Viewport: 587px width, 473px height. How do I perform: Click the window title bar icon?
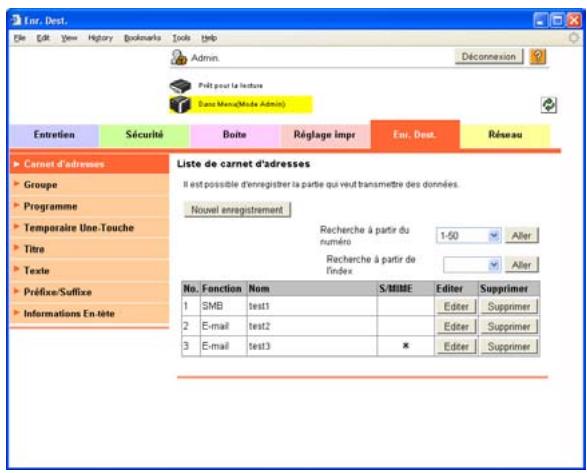coord(16,20)
